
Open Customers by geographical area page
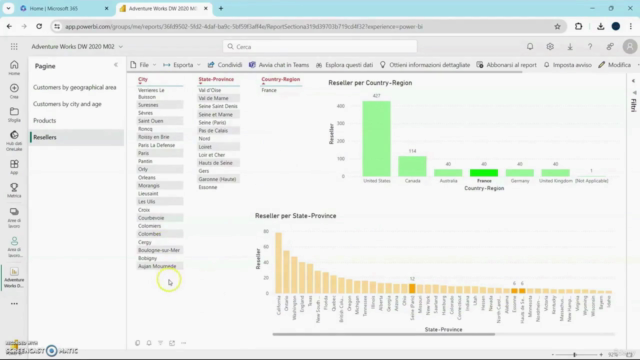click(75, 87)
